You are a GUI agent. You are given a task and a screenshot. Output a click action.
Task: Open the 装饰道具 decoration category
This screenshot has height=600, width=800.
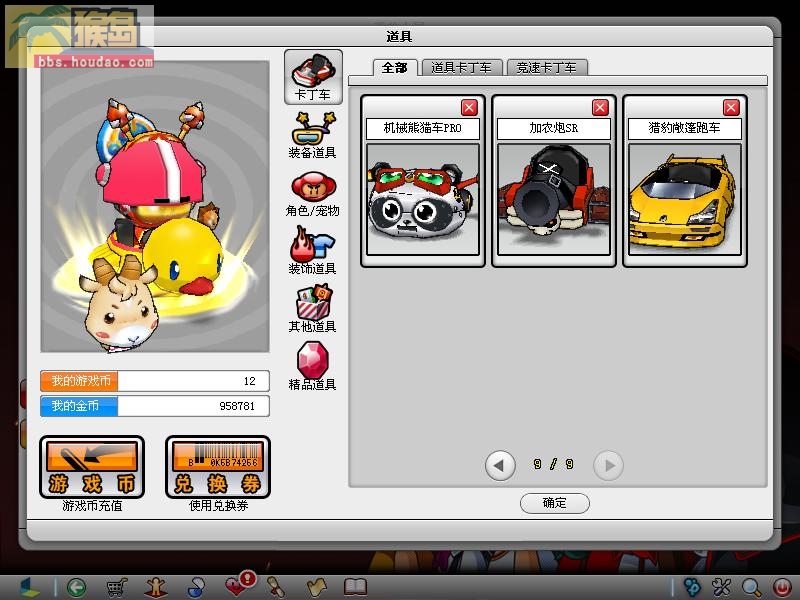click(313, 251)
